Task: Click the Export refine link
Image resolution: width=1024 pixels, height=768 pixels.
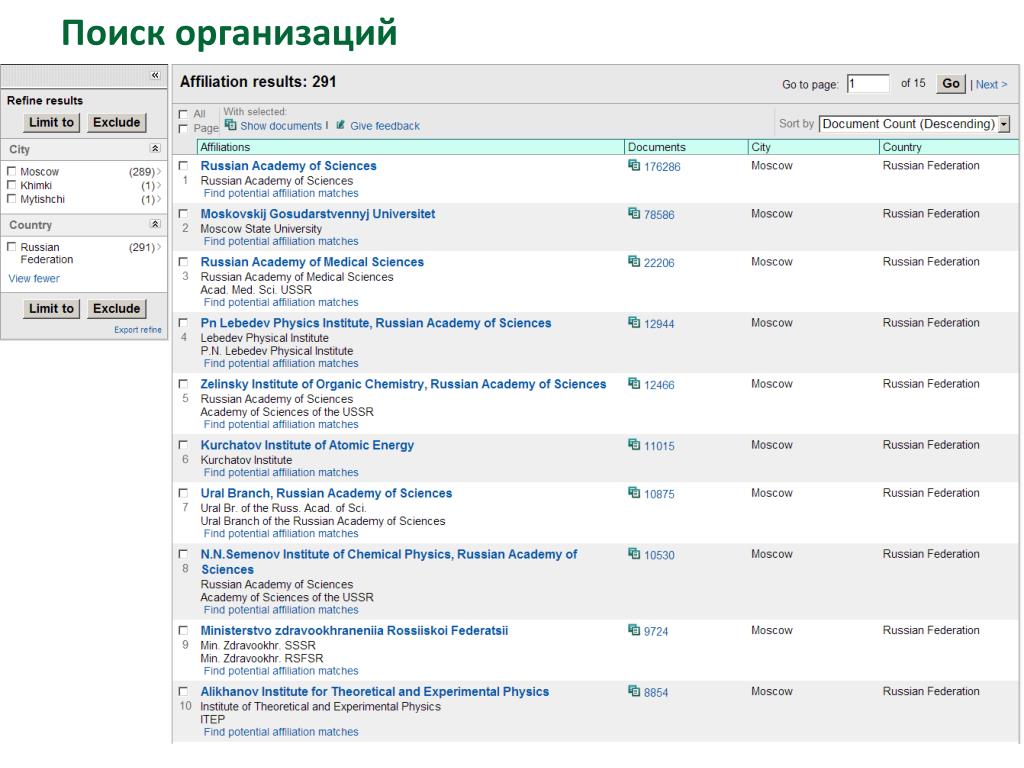Action: [x=138, y=330]
